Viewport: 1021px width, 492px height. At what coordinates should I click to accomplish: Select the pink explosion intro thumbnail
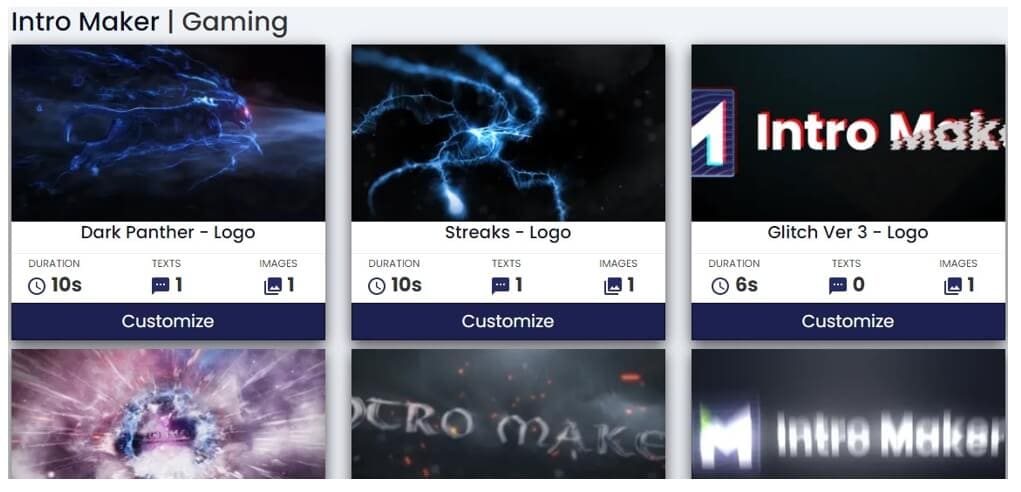click(x=168, y=414)
